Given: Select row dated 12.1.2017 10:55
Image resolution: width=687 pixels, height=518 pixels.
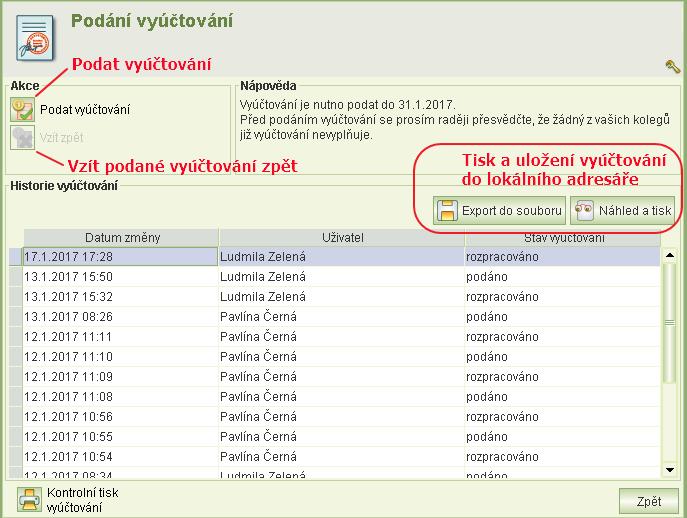Looking at the screenshot, I should (x=335, y=436).
